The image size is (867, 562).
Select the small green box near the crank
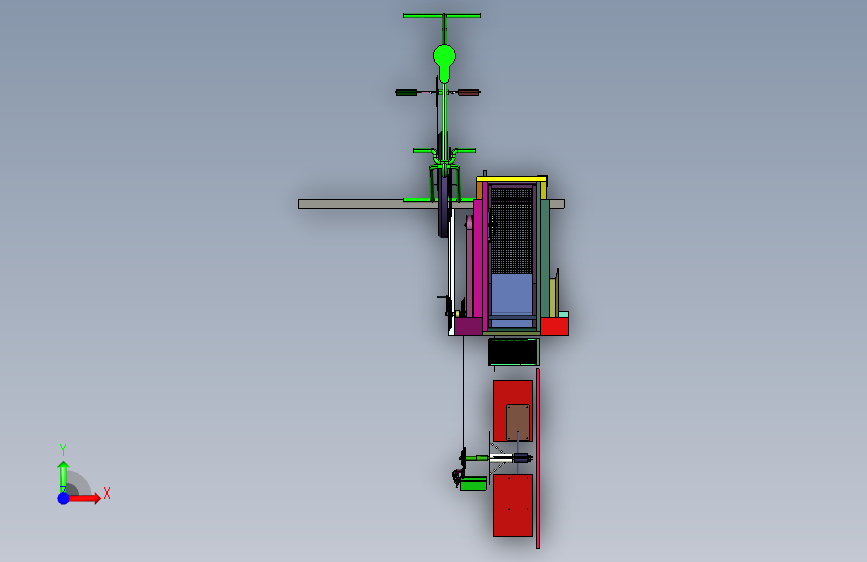pos(473,485)
